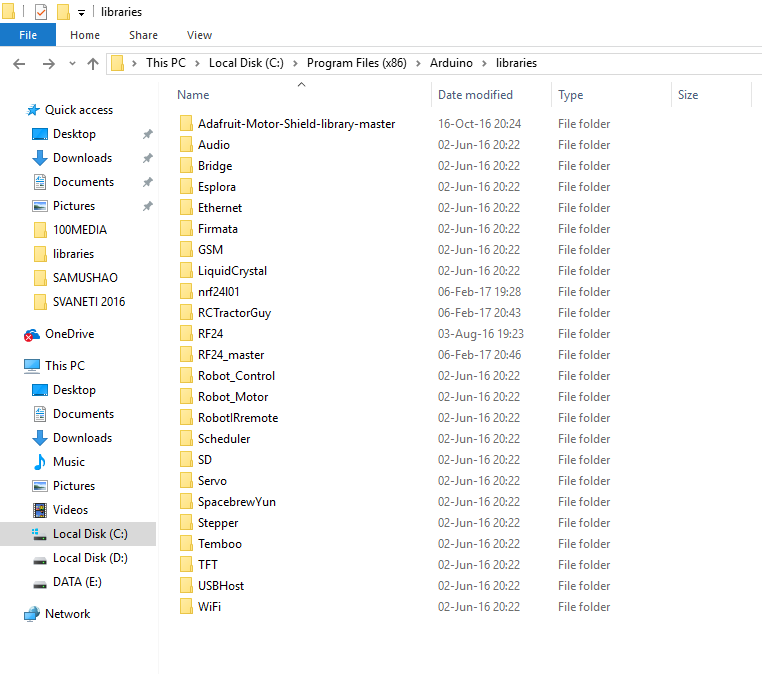Click the Robot_Motor folder icon
The image size is (762, 674).
pyautogui.click(x=186, y=397)
